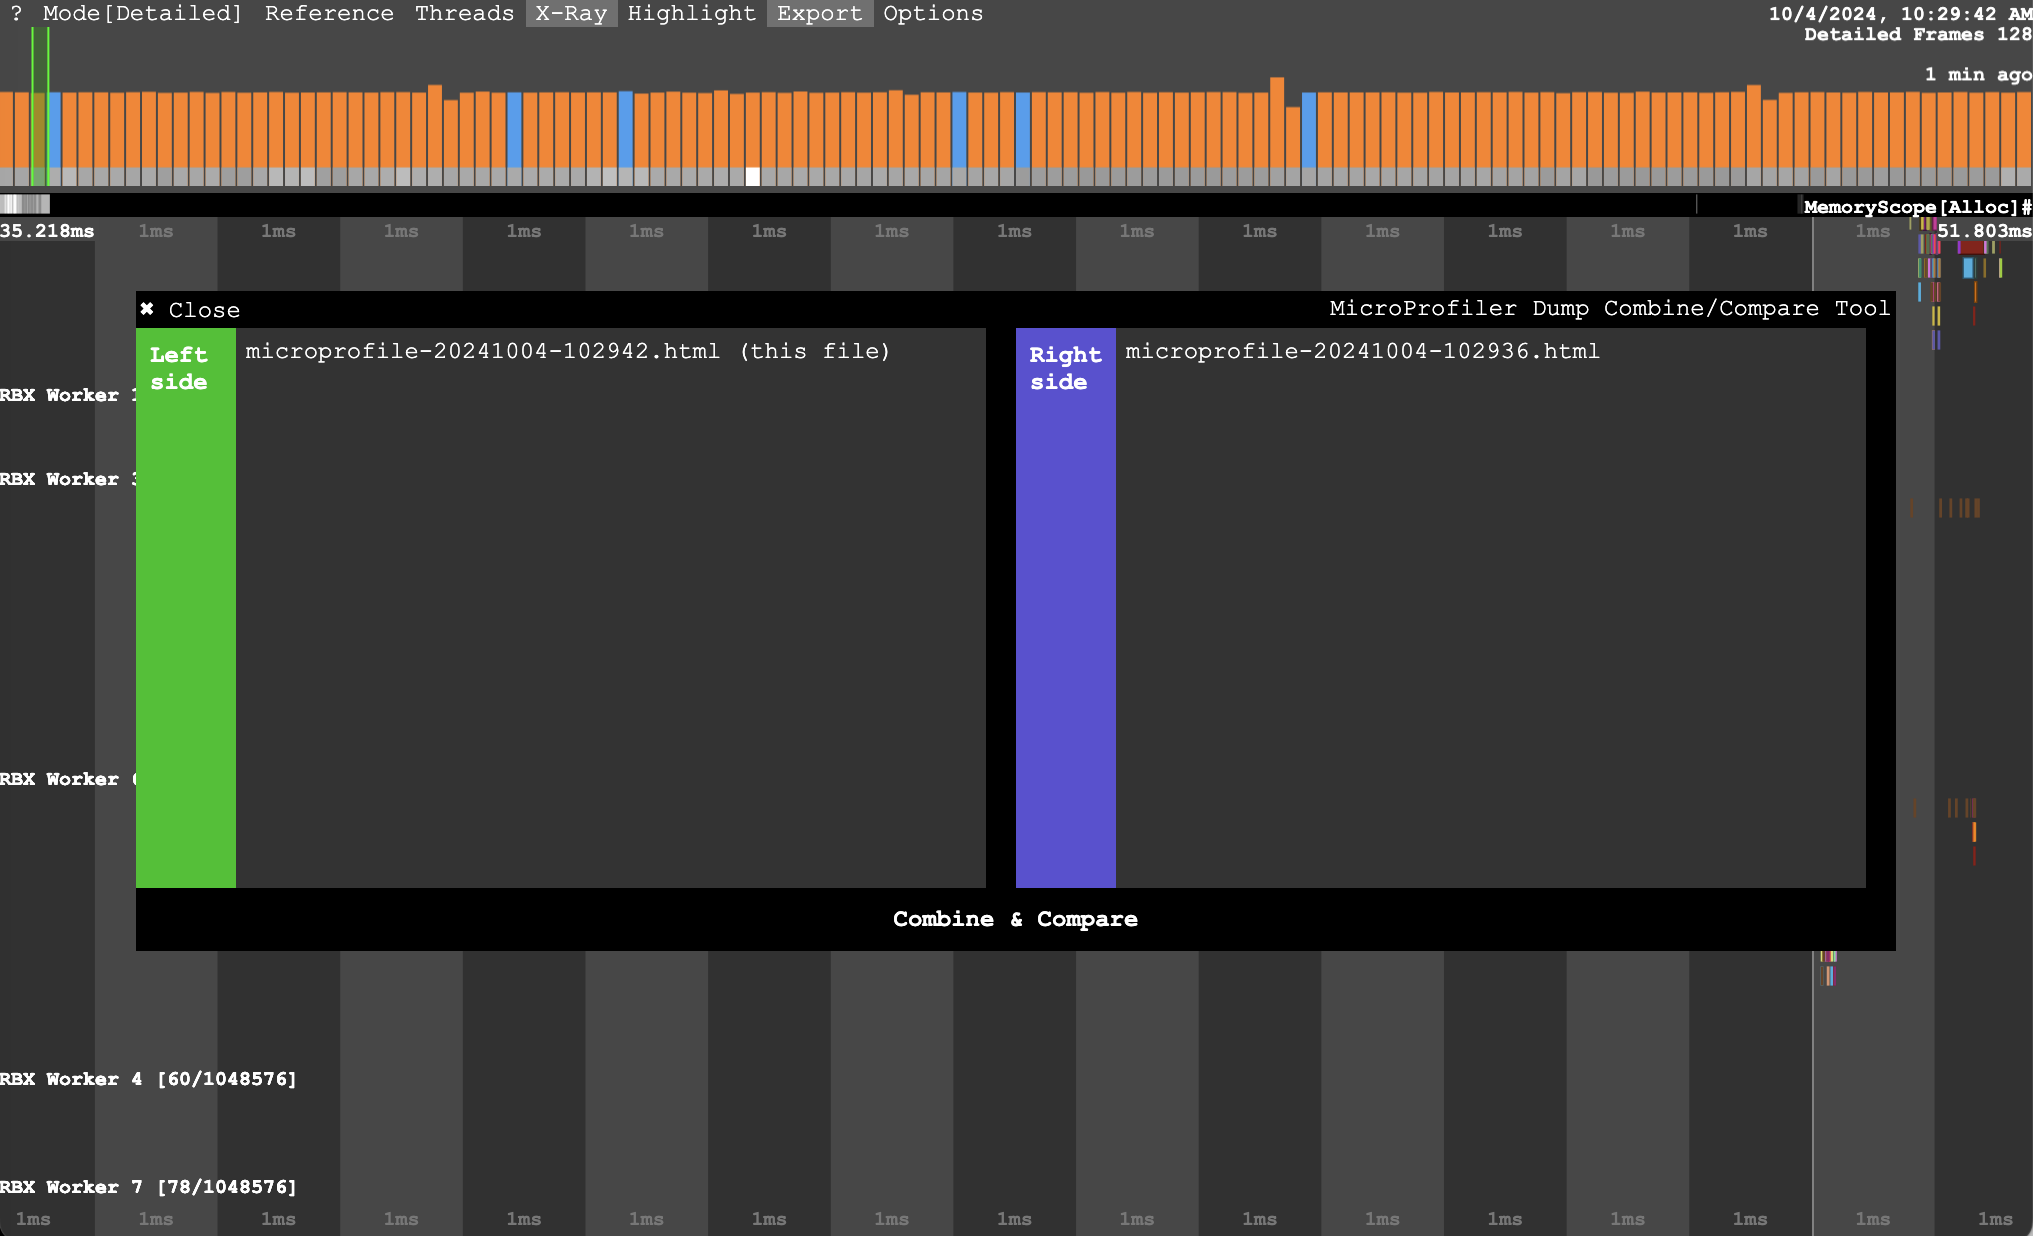Click right file microprofile-20241004-102936.html

click(x=1362, y=351)
